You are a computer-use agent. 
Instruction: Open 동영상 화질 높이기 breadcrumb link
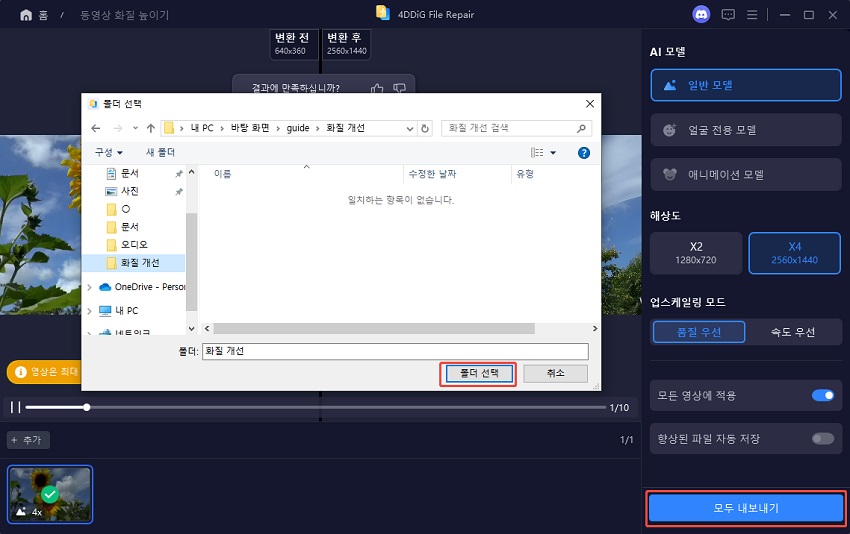pyautogui.click(x=125, y=15)
